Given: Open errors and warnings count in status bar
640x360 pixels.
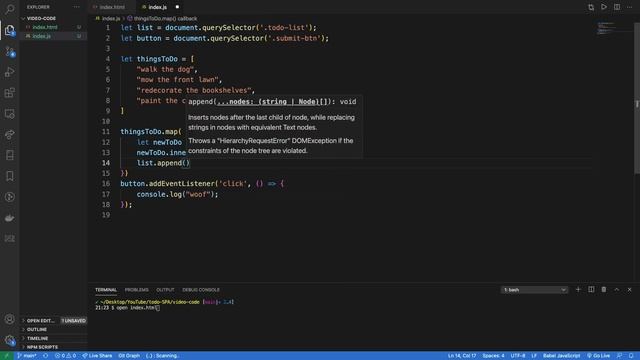Looking at the screenshot, I should (65, 356).
